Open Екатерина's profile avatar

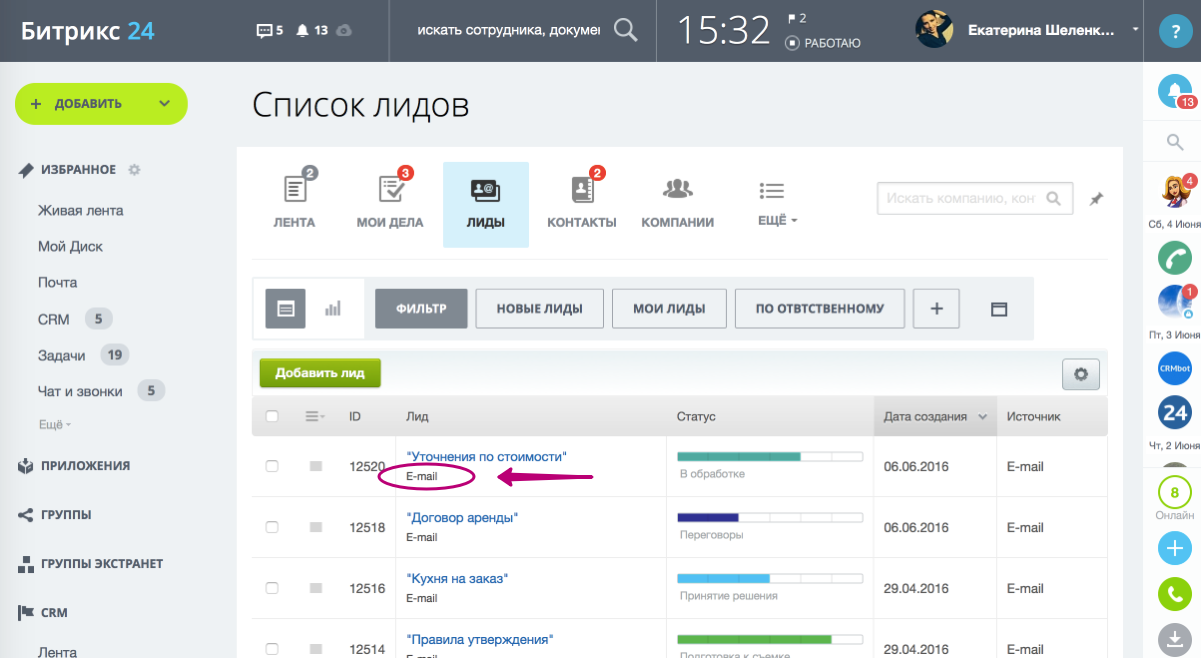click(x=934, y=30)
